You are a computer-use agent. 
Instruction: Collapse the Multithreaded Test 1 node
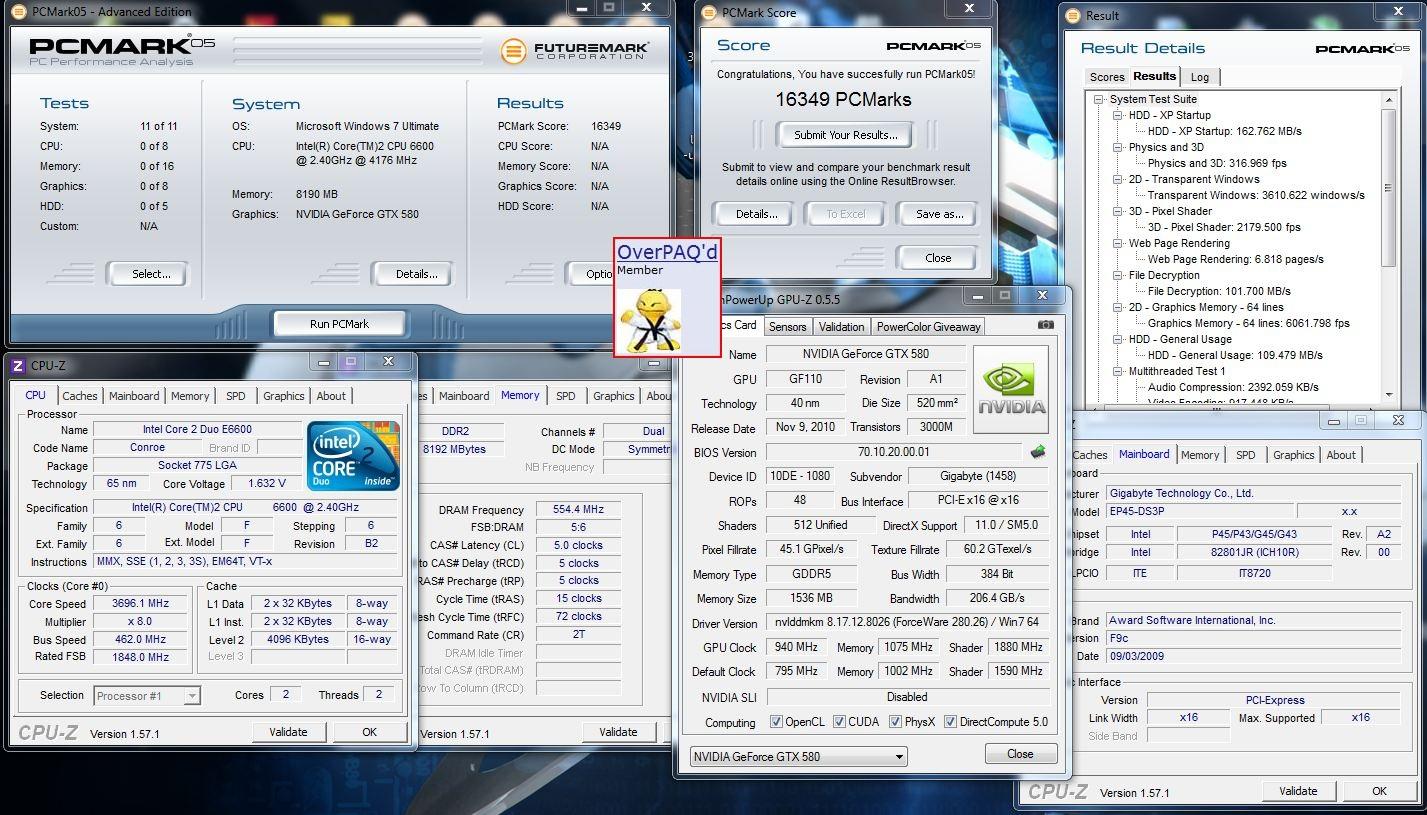point(1118,371)
